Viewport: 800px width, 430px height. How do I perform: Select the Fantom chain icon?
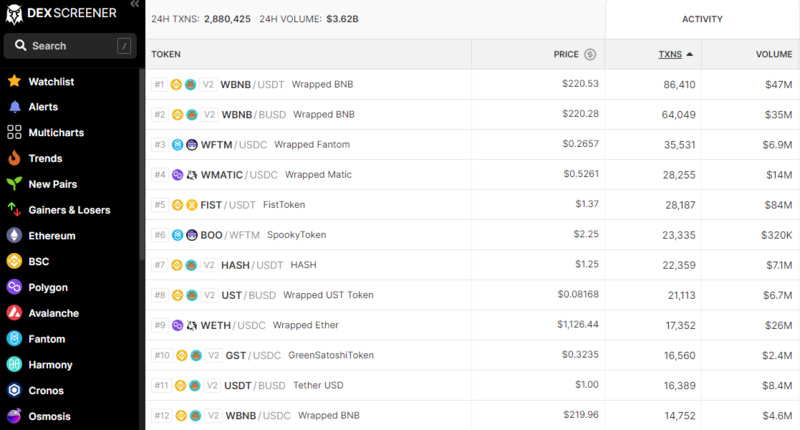14,339
